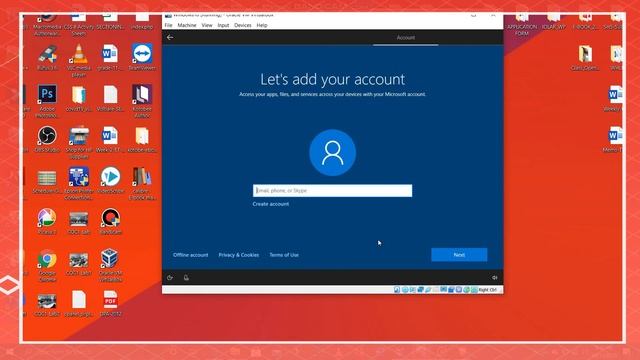Open the Oracle VM VirtualBox desktop shortcut
The width and height of the screenshot is (640, 360).
[x=110, y=266]
